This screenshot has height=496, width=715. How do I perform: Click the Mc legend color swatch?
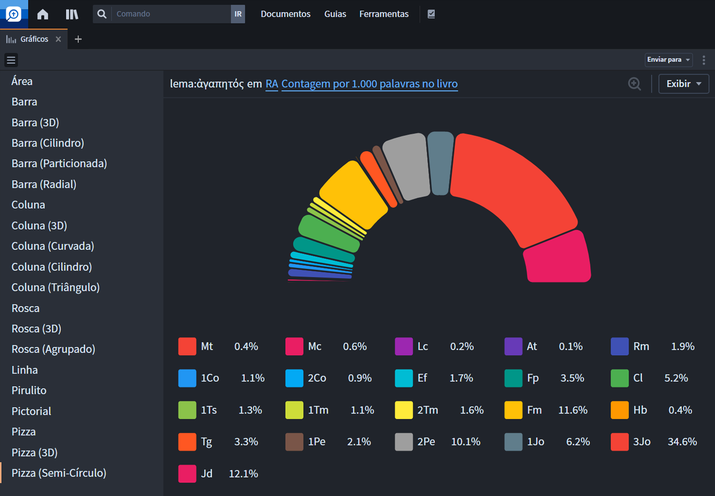pos(294,346)
